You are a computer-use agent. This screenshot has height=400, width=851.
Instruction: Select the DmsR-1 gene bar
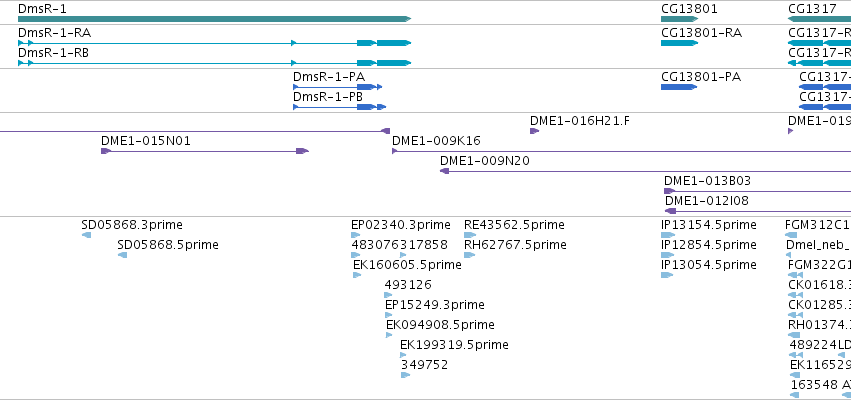point(214,19)
